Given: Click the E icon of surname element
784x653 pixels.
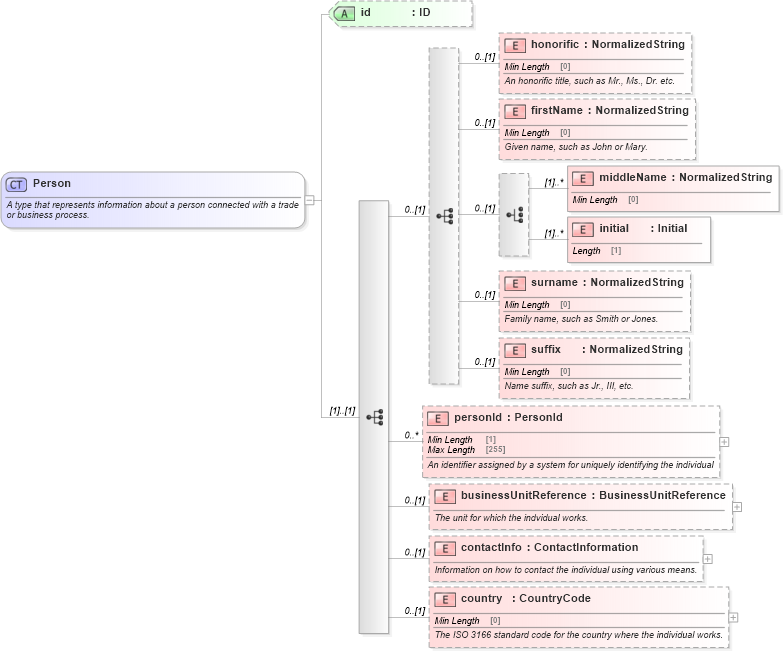Looking at the screenshot, I should point(514,284).
